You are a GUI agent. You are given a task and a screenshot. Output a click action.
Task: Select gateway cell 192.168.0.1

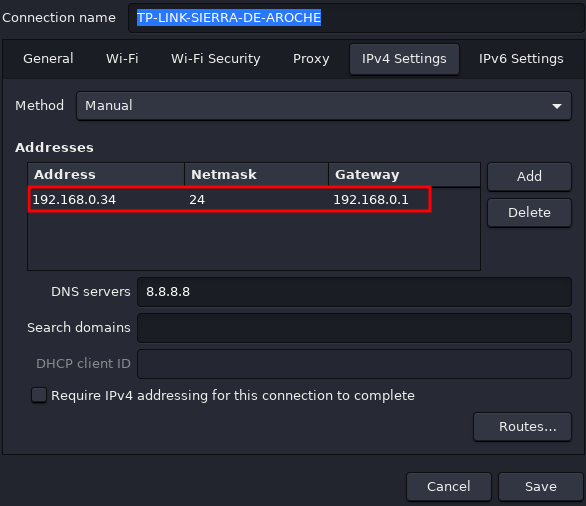click(x=371, y=200)
